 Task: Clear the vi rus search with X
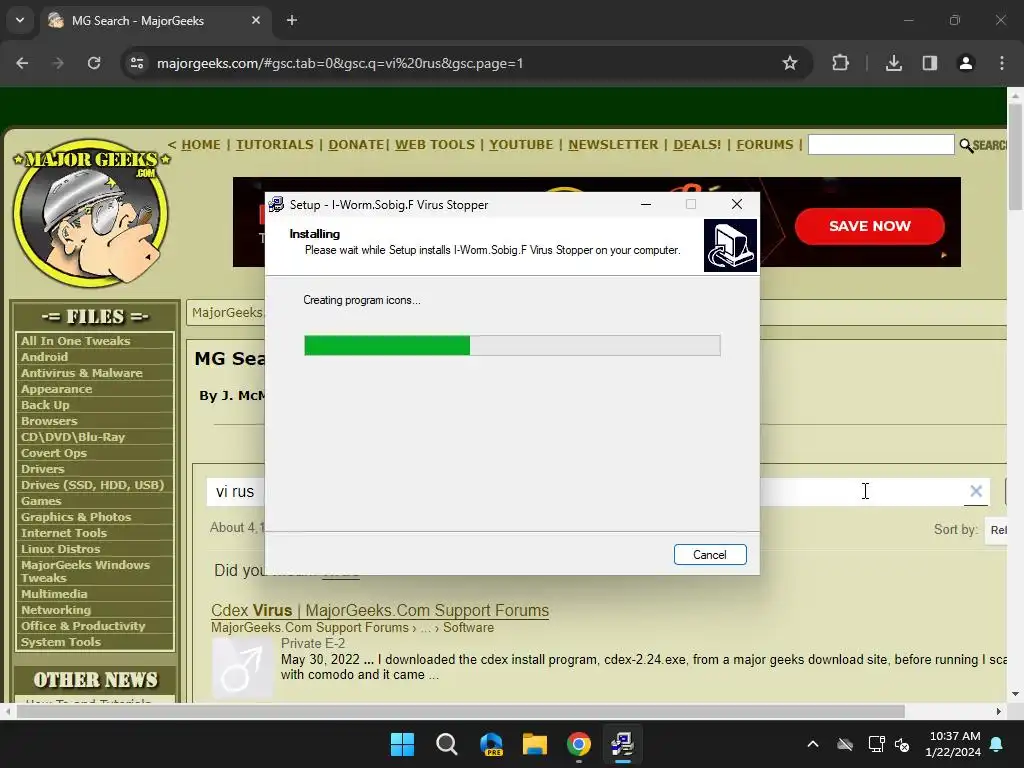click(x=976, y=491)
